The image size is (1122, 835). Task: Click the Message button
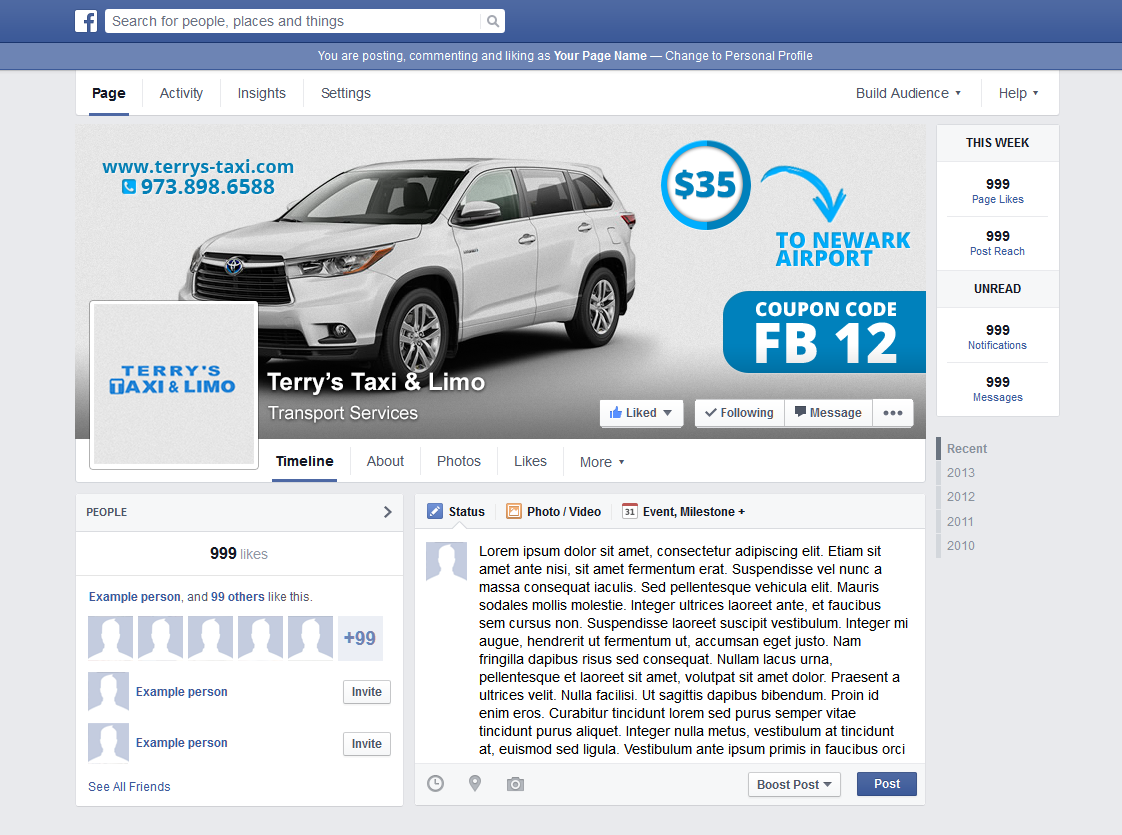[828, 413]
